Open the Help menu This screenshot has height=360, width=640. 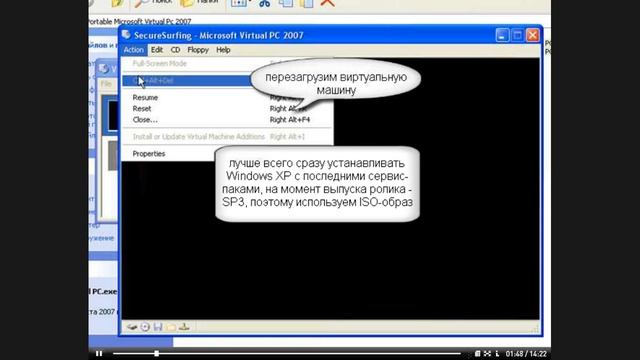[223, 50]
